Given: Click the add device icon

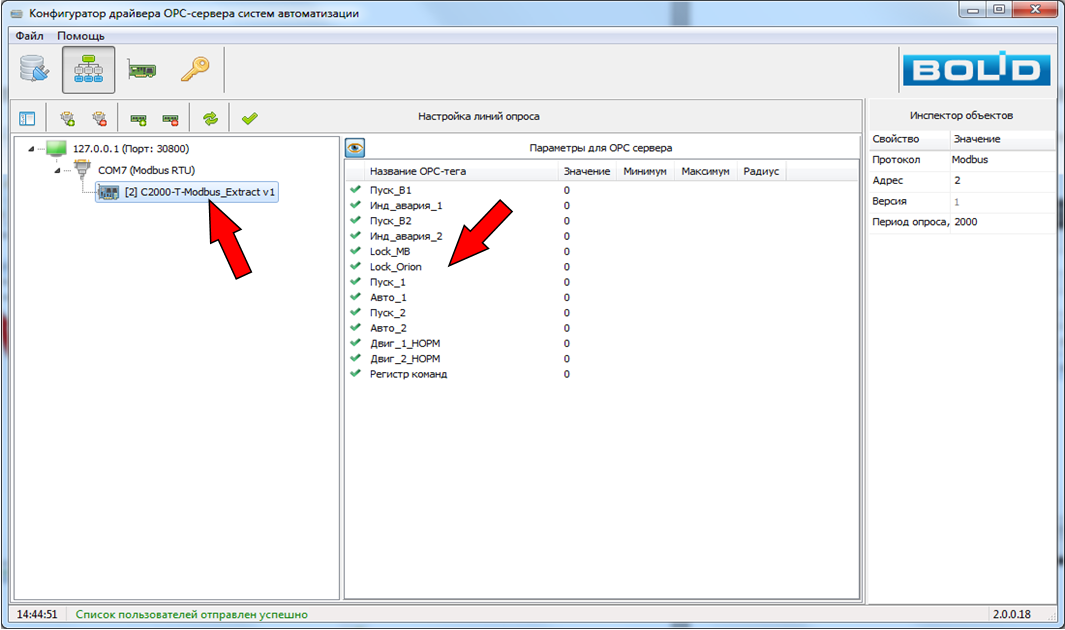Looking at the screenshot, I should 139,118.
